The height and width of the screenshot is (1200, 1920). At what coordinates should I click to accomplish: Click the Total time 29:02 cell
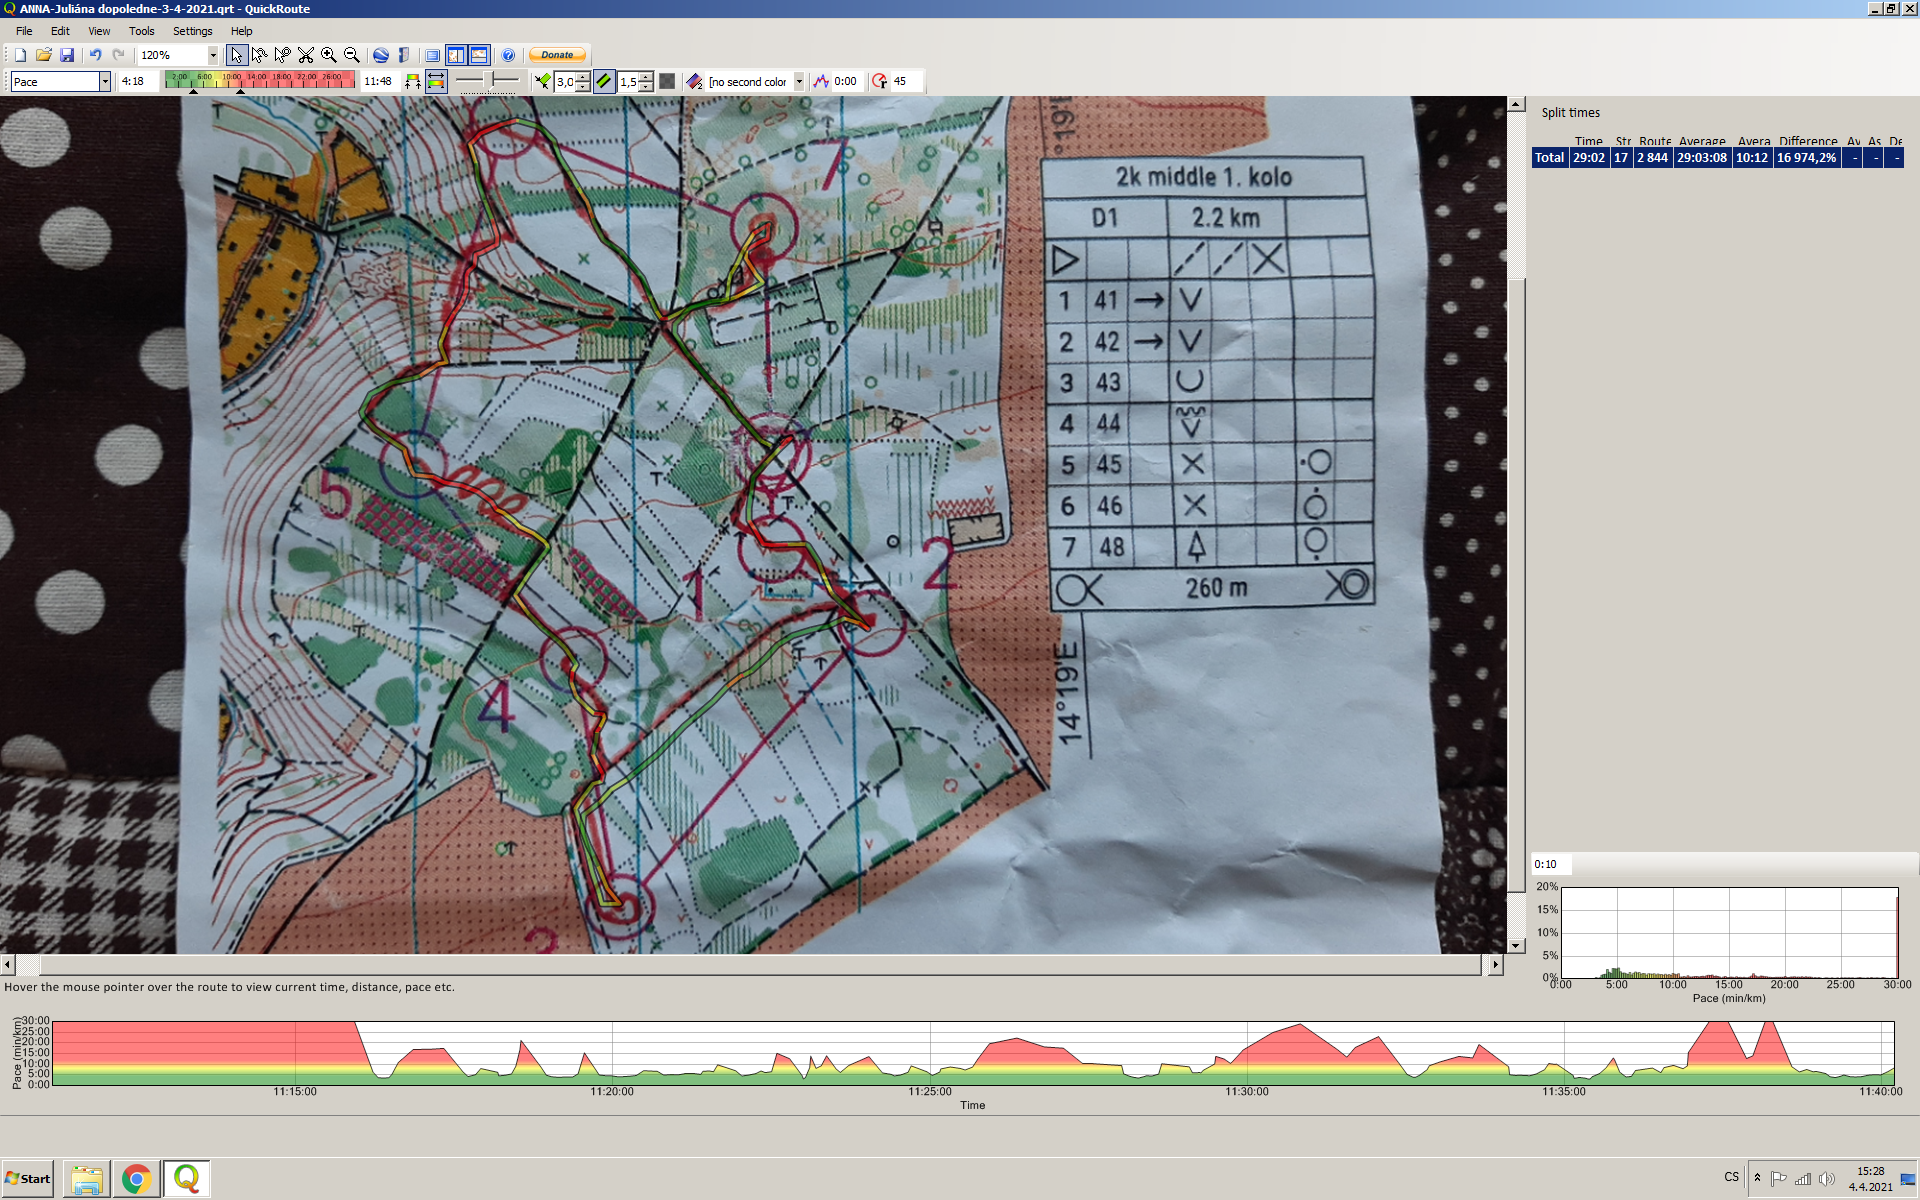(x=1588, y=158)
